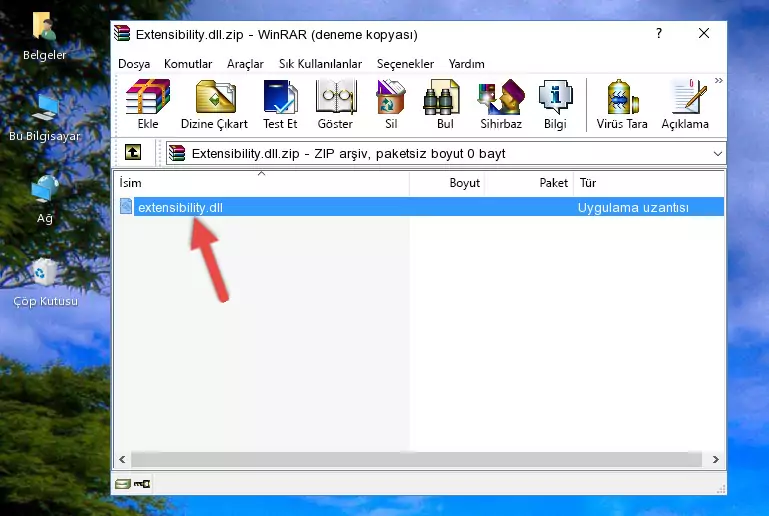The height and width of the screenshot is (516, 769).
Task: Show archive Bilgi information
Action: coord(555,104)
